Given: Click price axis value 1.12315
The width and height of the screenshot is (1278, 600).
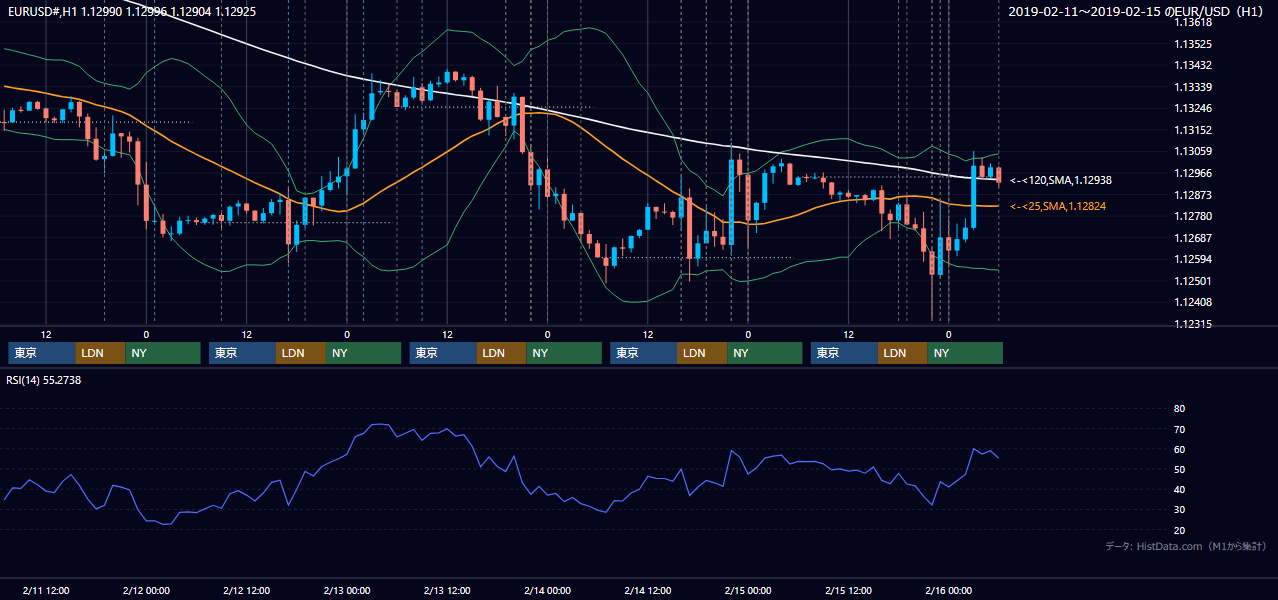Looking at the screenshot, I should (1193, 324).
